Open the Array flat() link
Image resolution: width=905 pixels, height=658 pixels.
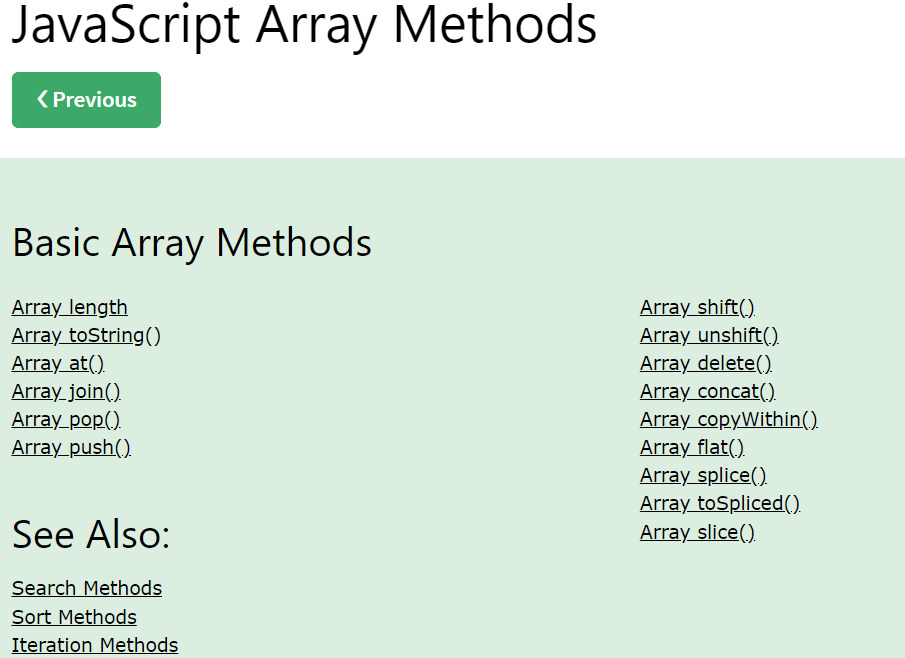[x=692, y=447]
